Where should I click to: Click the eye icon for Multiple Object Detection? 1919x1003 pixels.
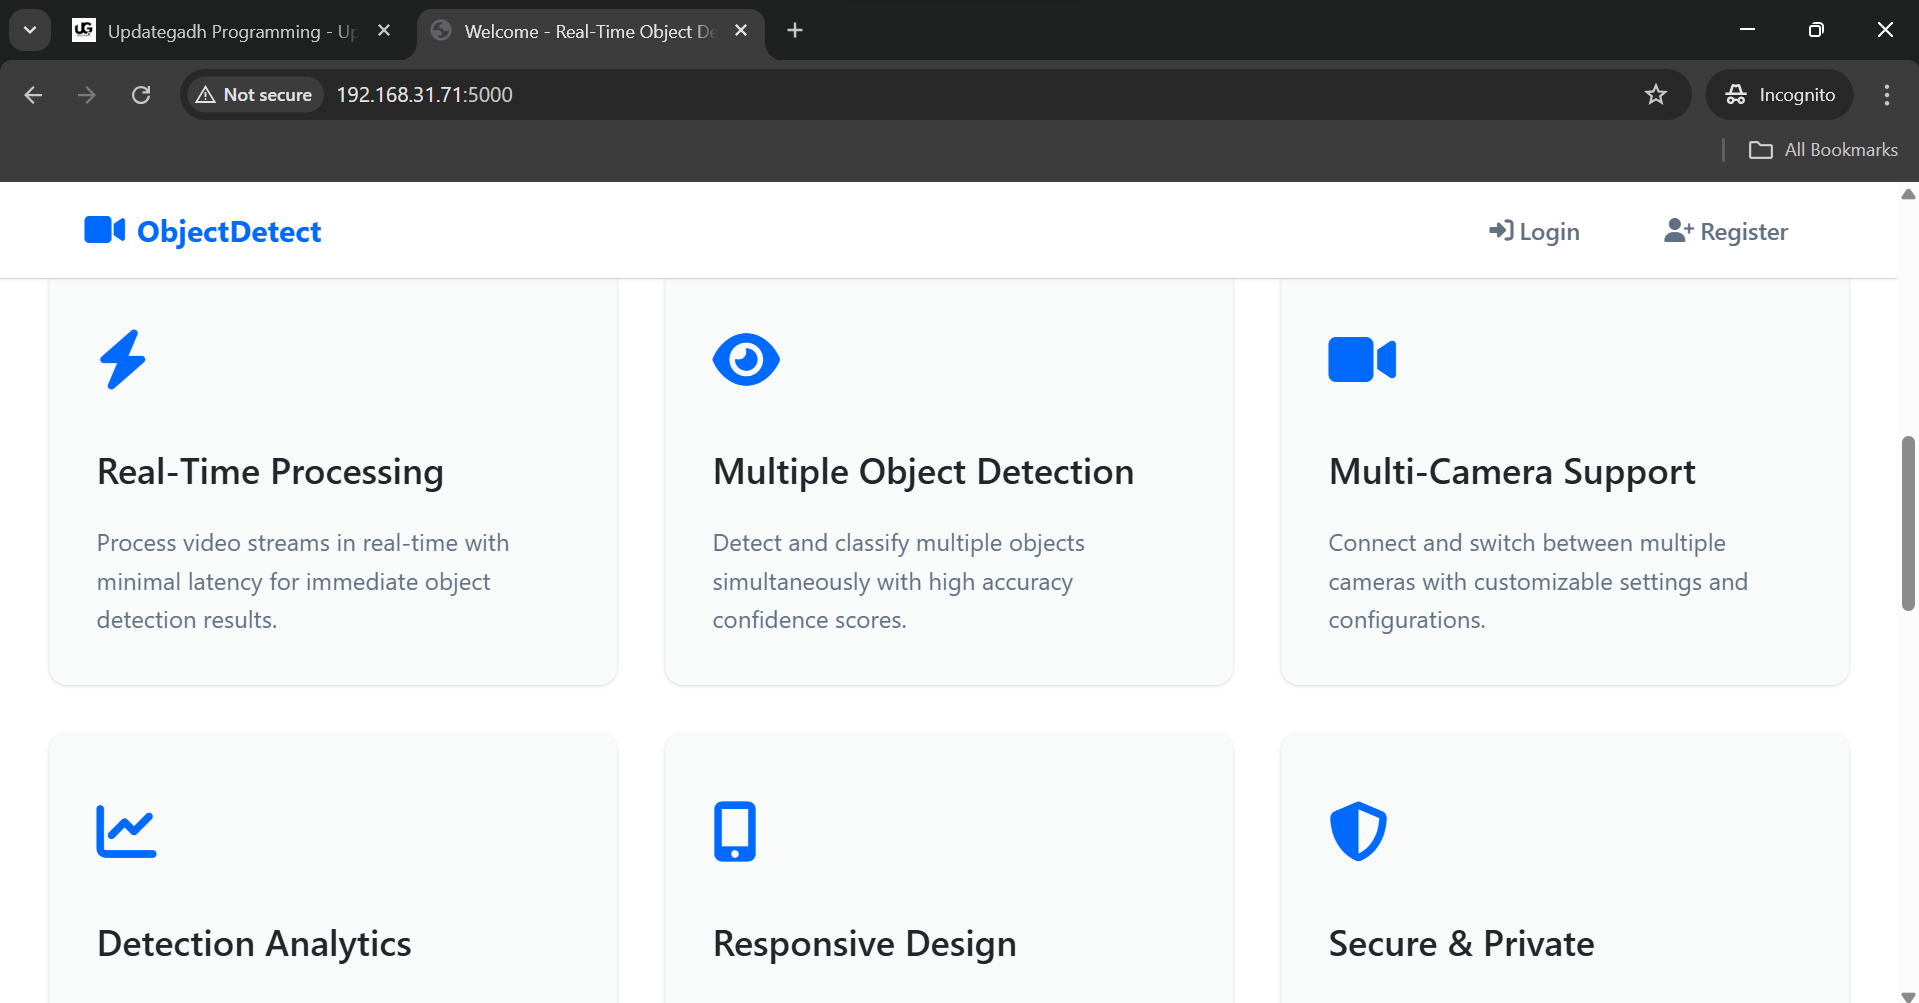click(x=746, y=359)
